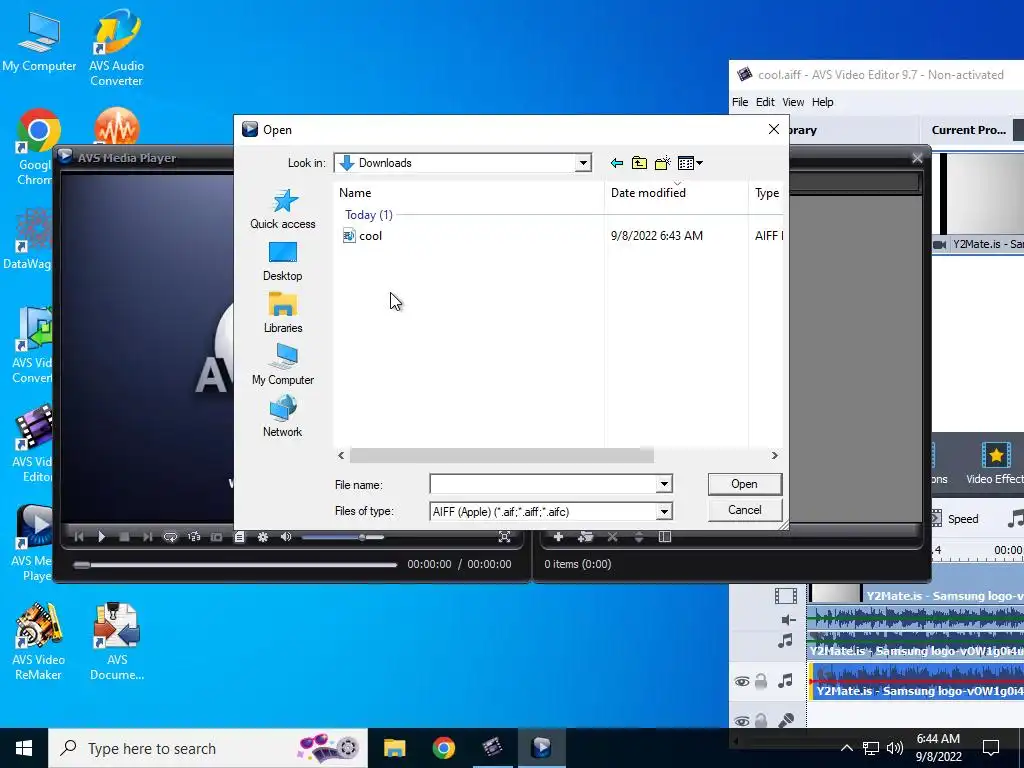This screenshot has height=768, width=1024.
Task: Toggle lock on the microphone voice track
Action: [x=761, y=721]
